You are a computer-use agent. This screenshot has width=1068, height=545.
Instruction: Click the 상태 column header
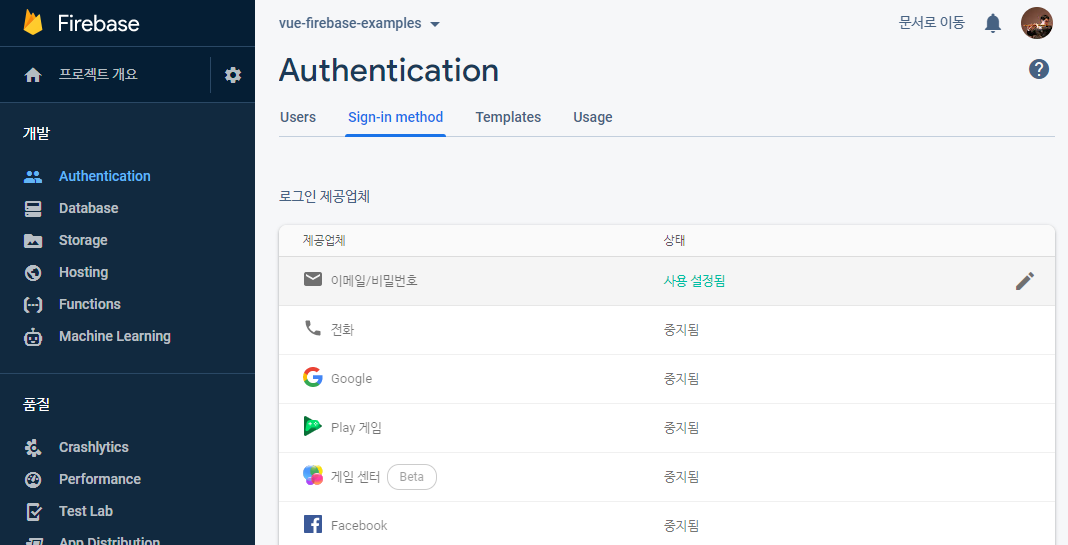(674, 240)
